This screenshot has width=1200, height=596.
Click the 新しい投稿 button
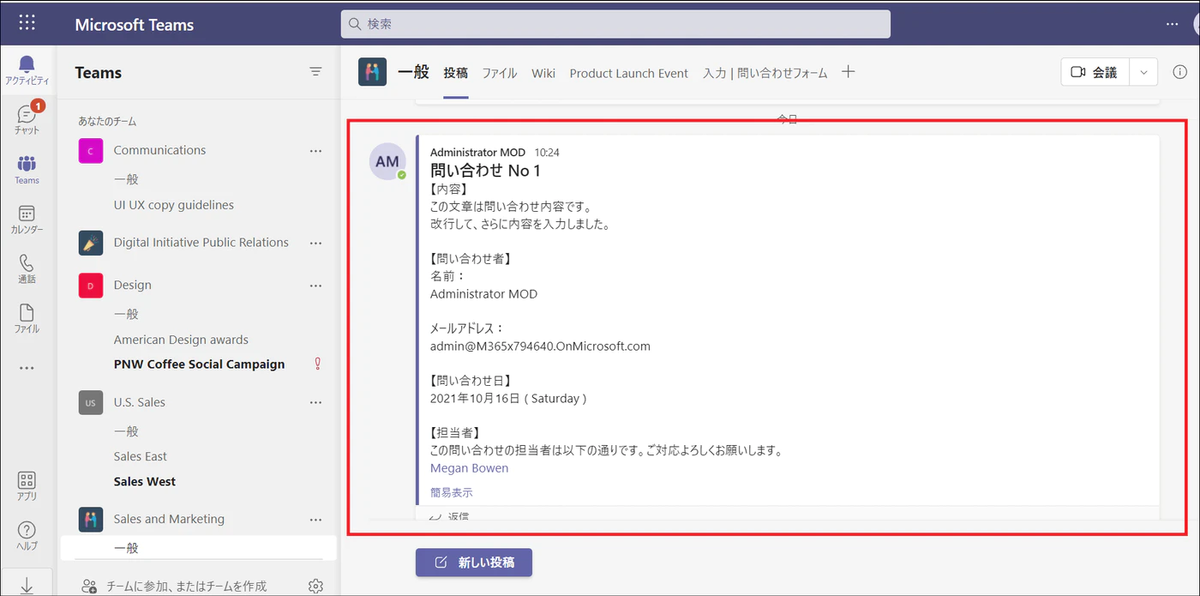(x=473, y=562)
